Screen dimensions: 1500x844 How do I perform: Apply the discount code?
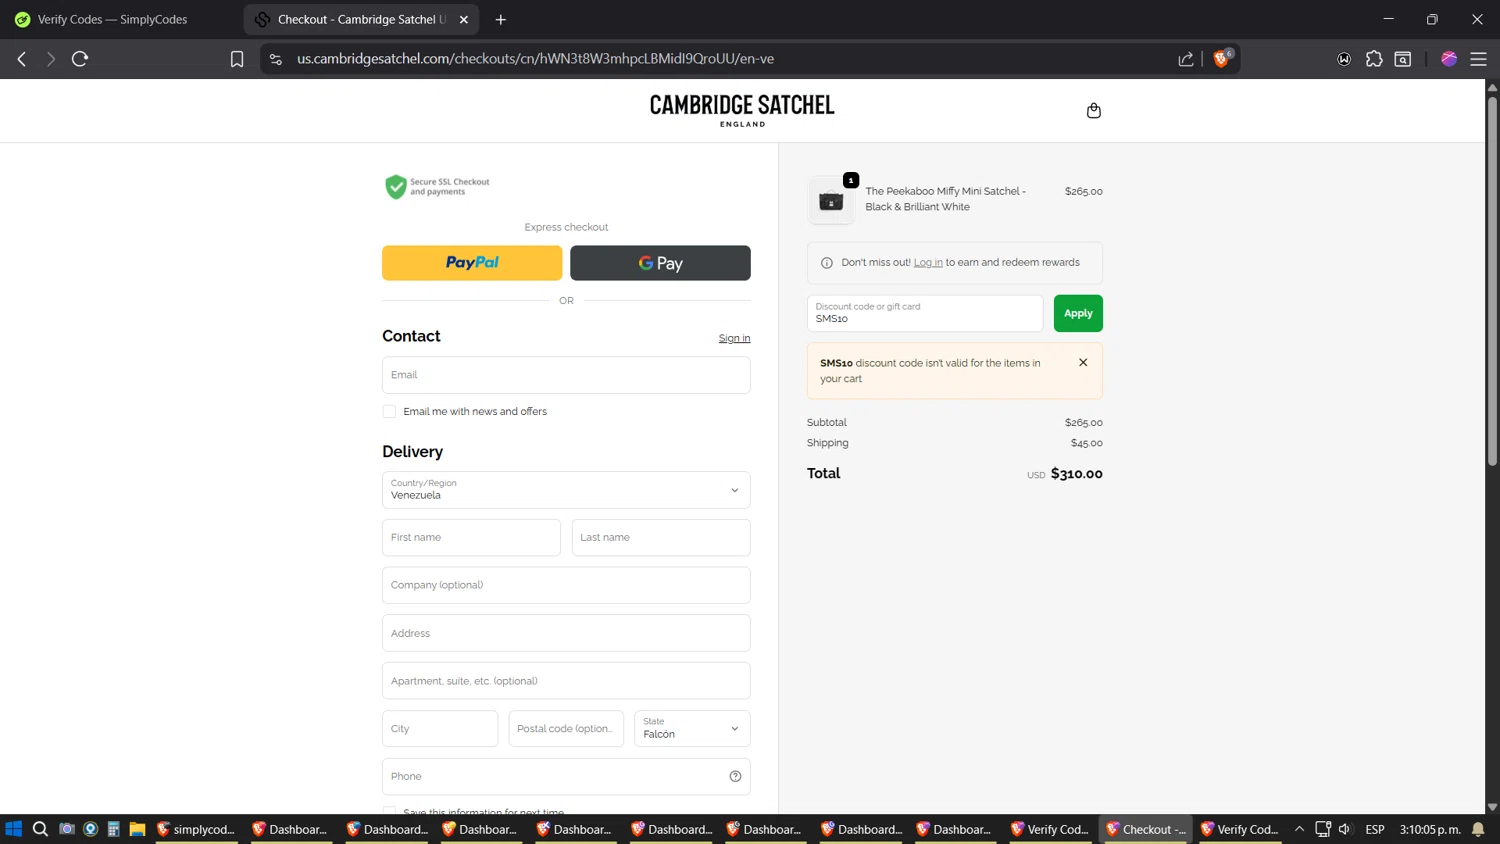(1078, 313)
